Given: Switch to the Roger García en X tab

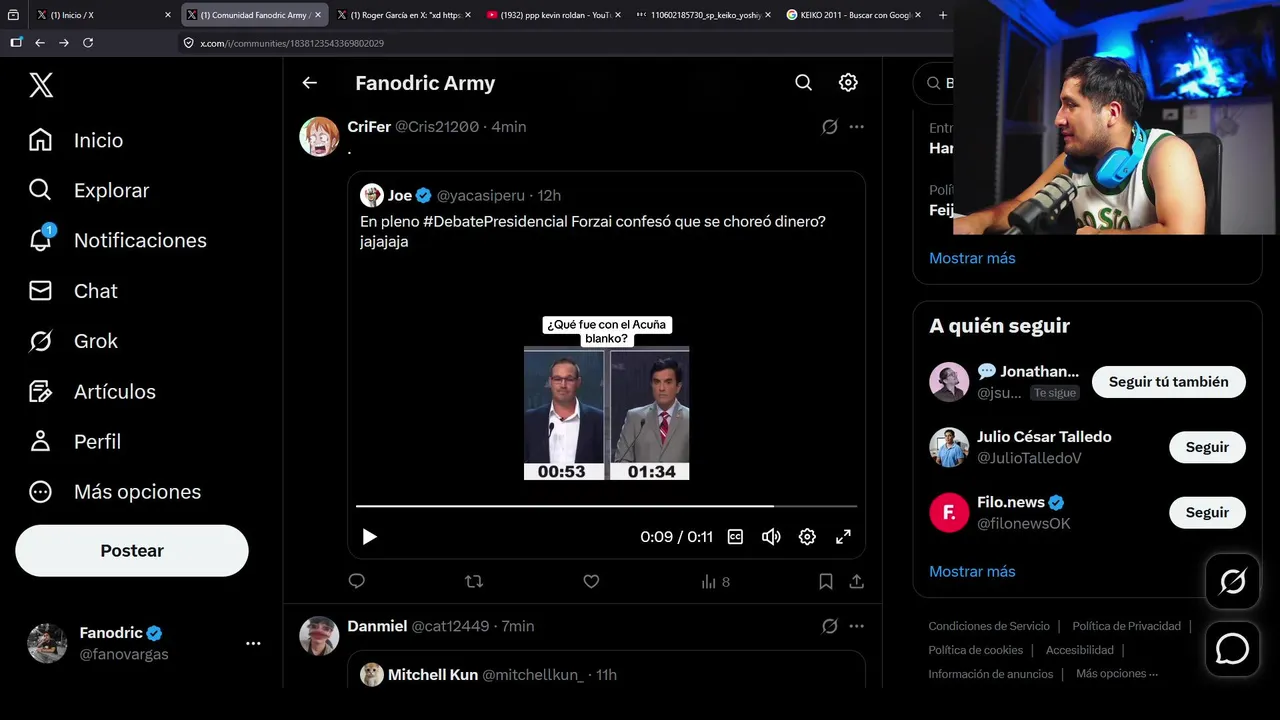Looking at the screenshot, I should [x=402, y=15].
